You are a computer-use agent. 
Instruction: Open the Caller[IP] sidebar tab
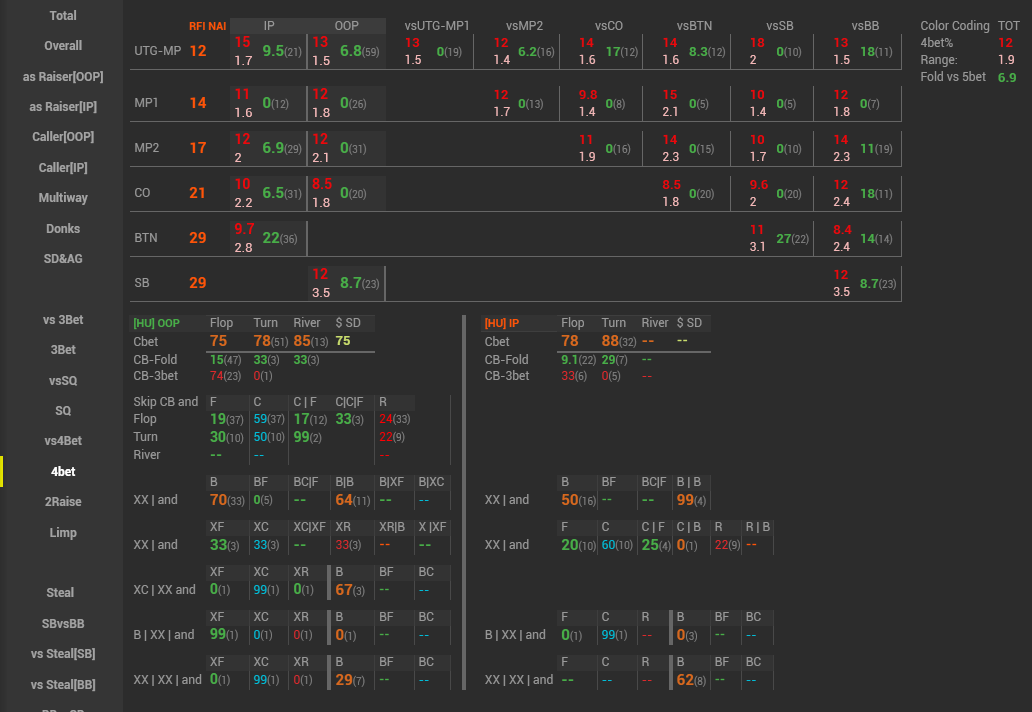coord(62,168)
